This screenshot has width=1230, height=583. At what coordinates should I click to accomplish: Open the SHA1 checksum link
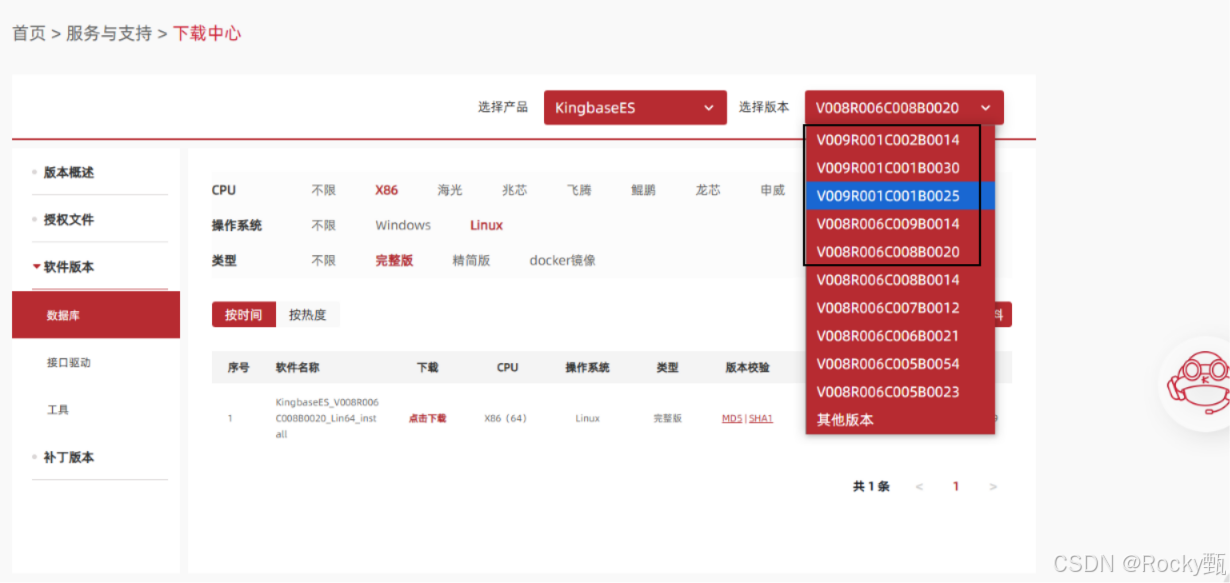pyautogui.click(x=761, y=418)
